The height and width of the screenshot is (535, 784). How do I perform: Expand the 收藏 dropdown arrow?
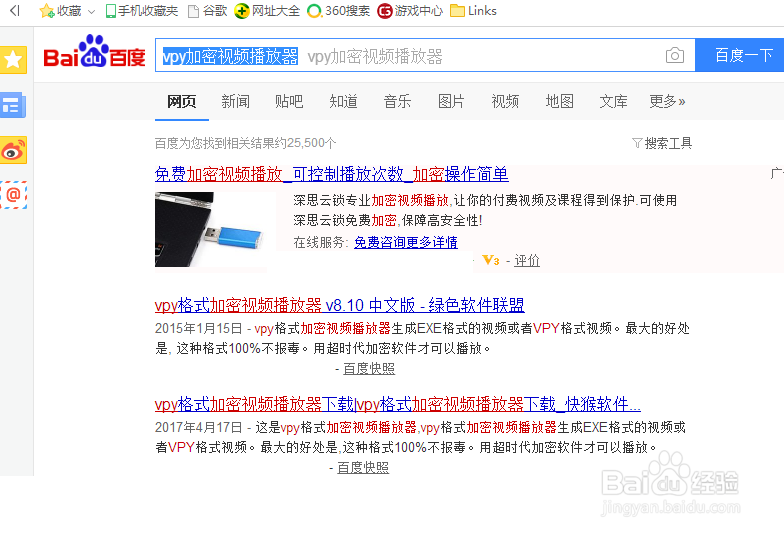click(x=91, y=12)
